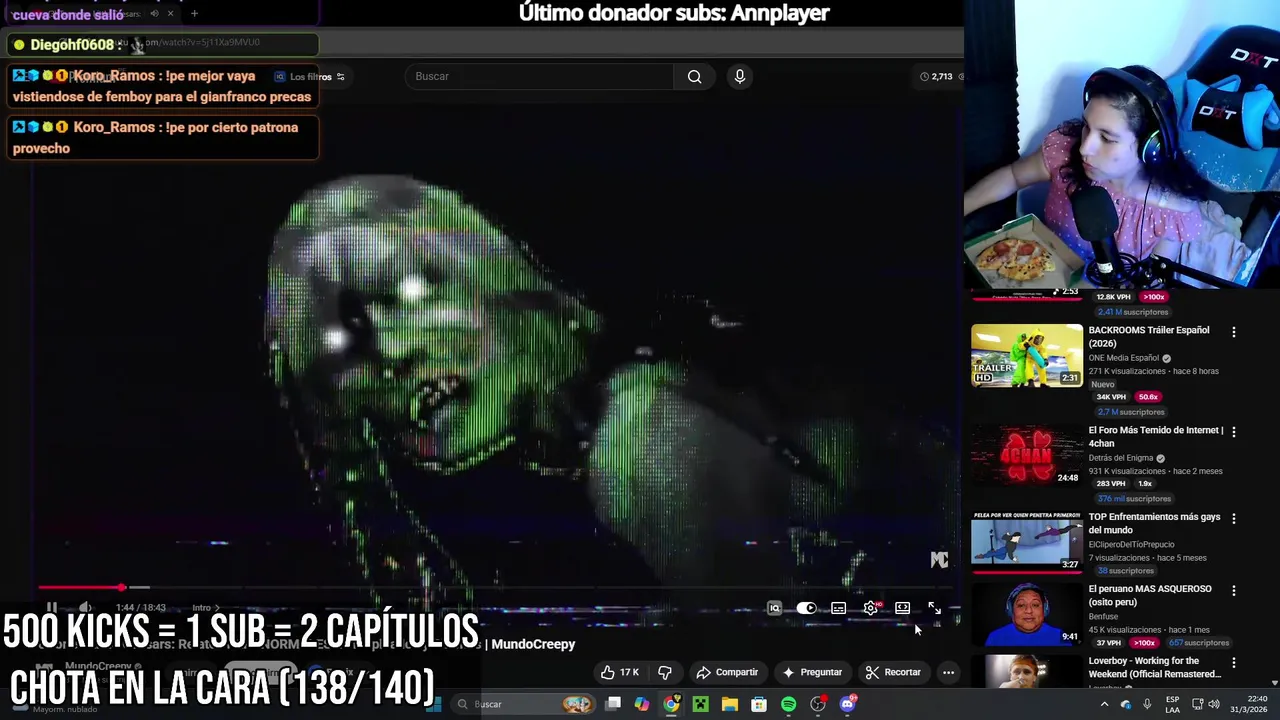Open the IQ extension icon in player
This screenshot has height=720, width=1280.
coord(774,608)
